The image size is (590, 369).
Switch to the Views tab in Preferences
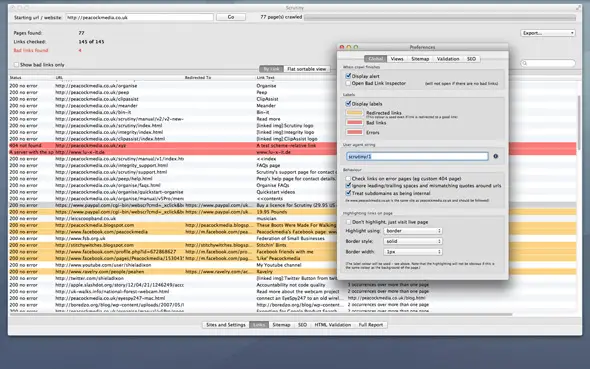tap(397, 59)
